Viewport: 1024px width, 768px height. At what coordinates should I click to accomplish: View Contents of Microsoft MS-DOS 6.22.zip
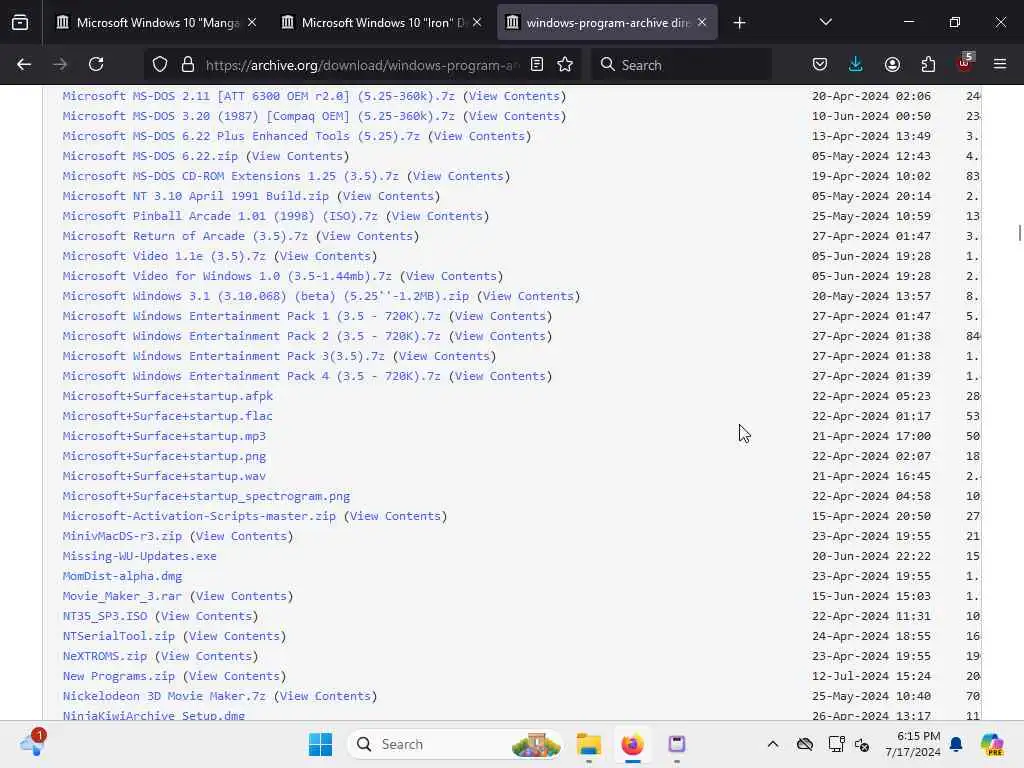(x=297, y=156)
